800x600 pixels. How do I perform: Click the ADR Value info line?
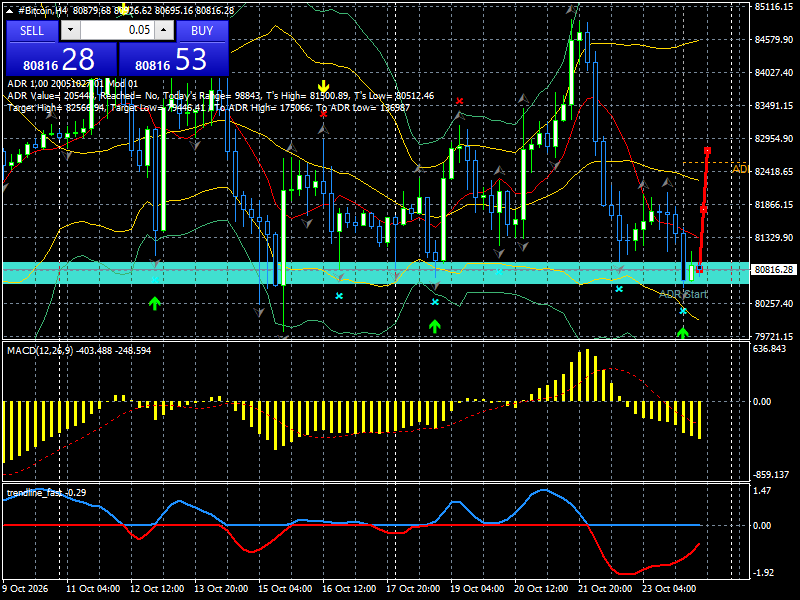(221, 96)
